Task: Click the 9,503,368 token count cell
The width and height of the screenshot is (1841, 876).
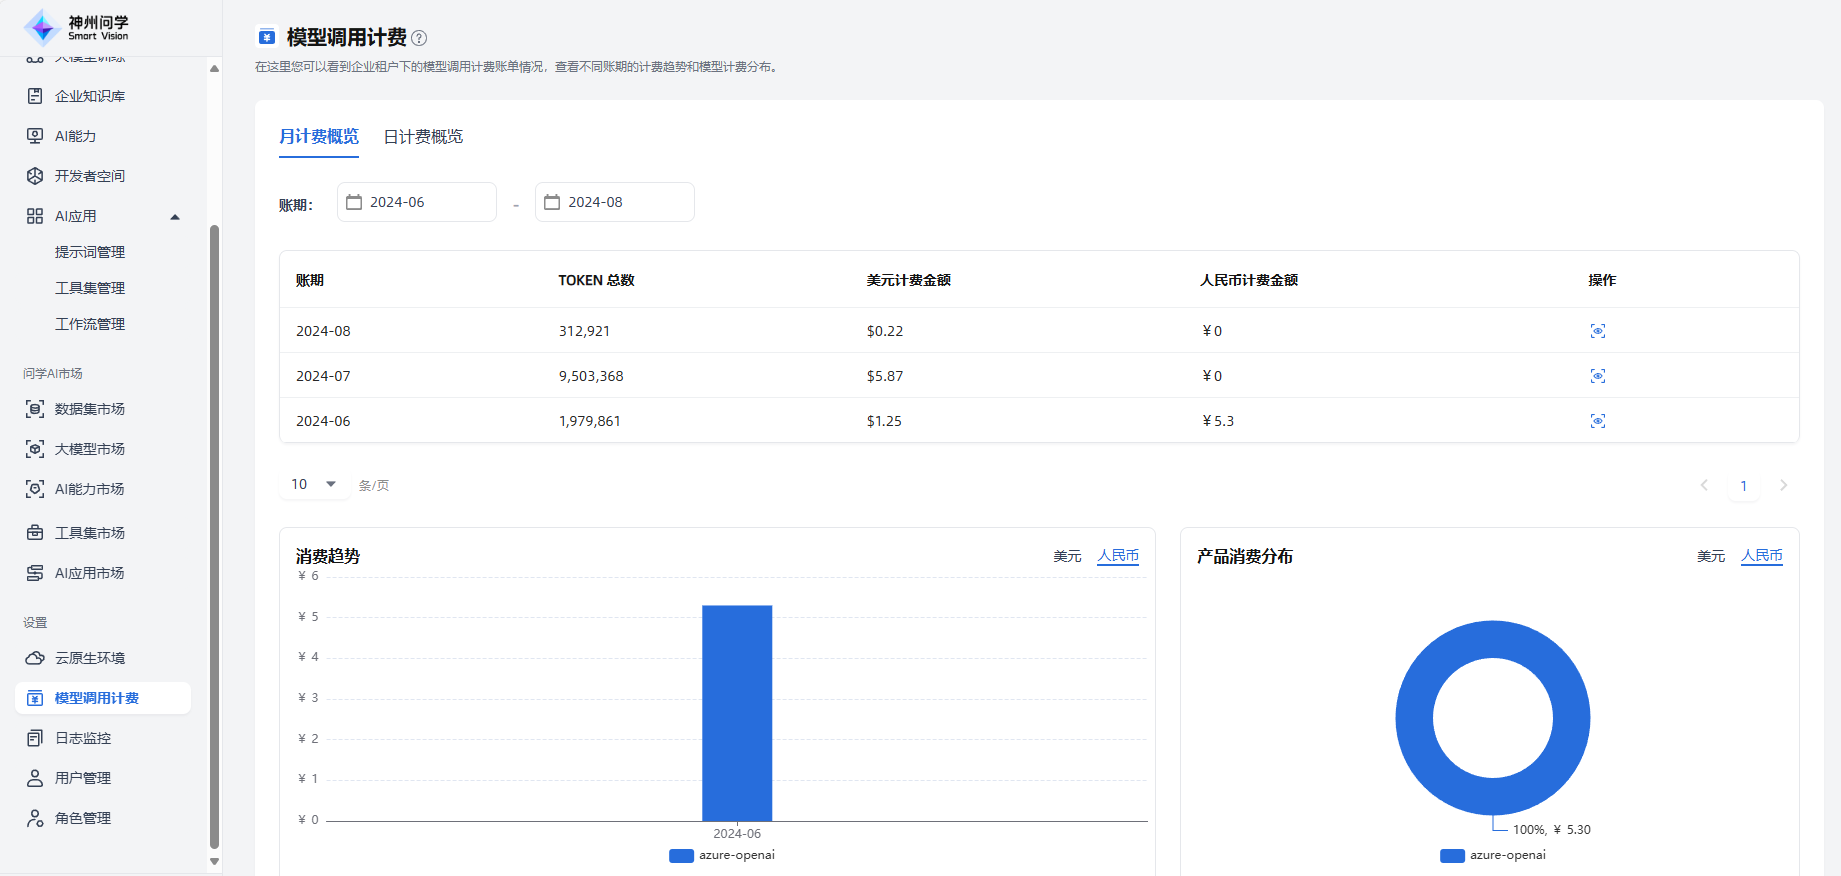Action: (591, 376)
